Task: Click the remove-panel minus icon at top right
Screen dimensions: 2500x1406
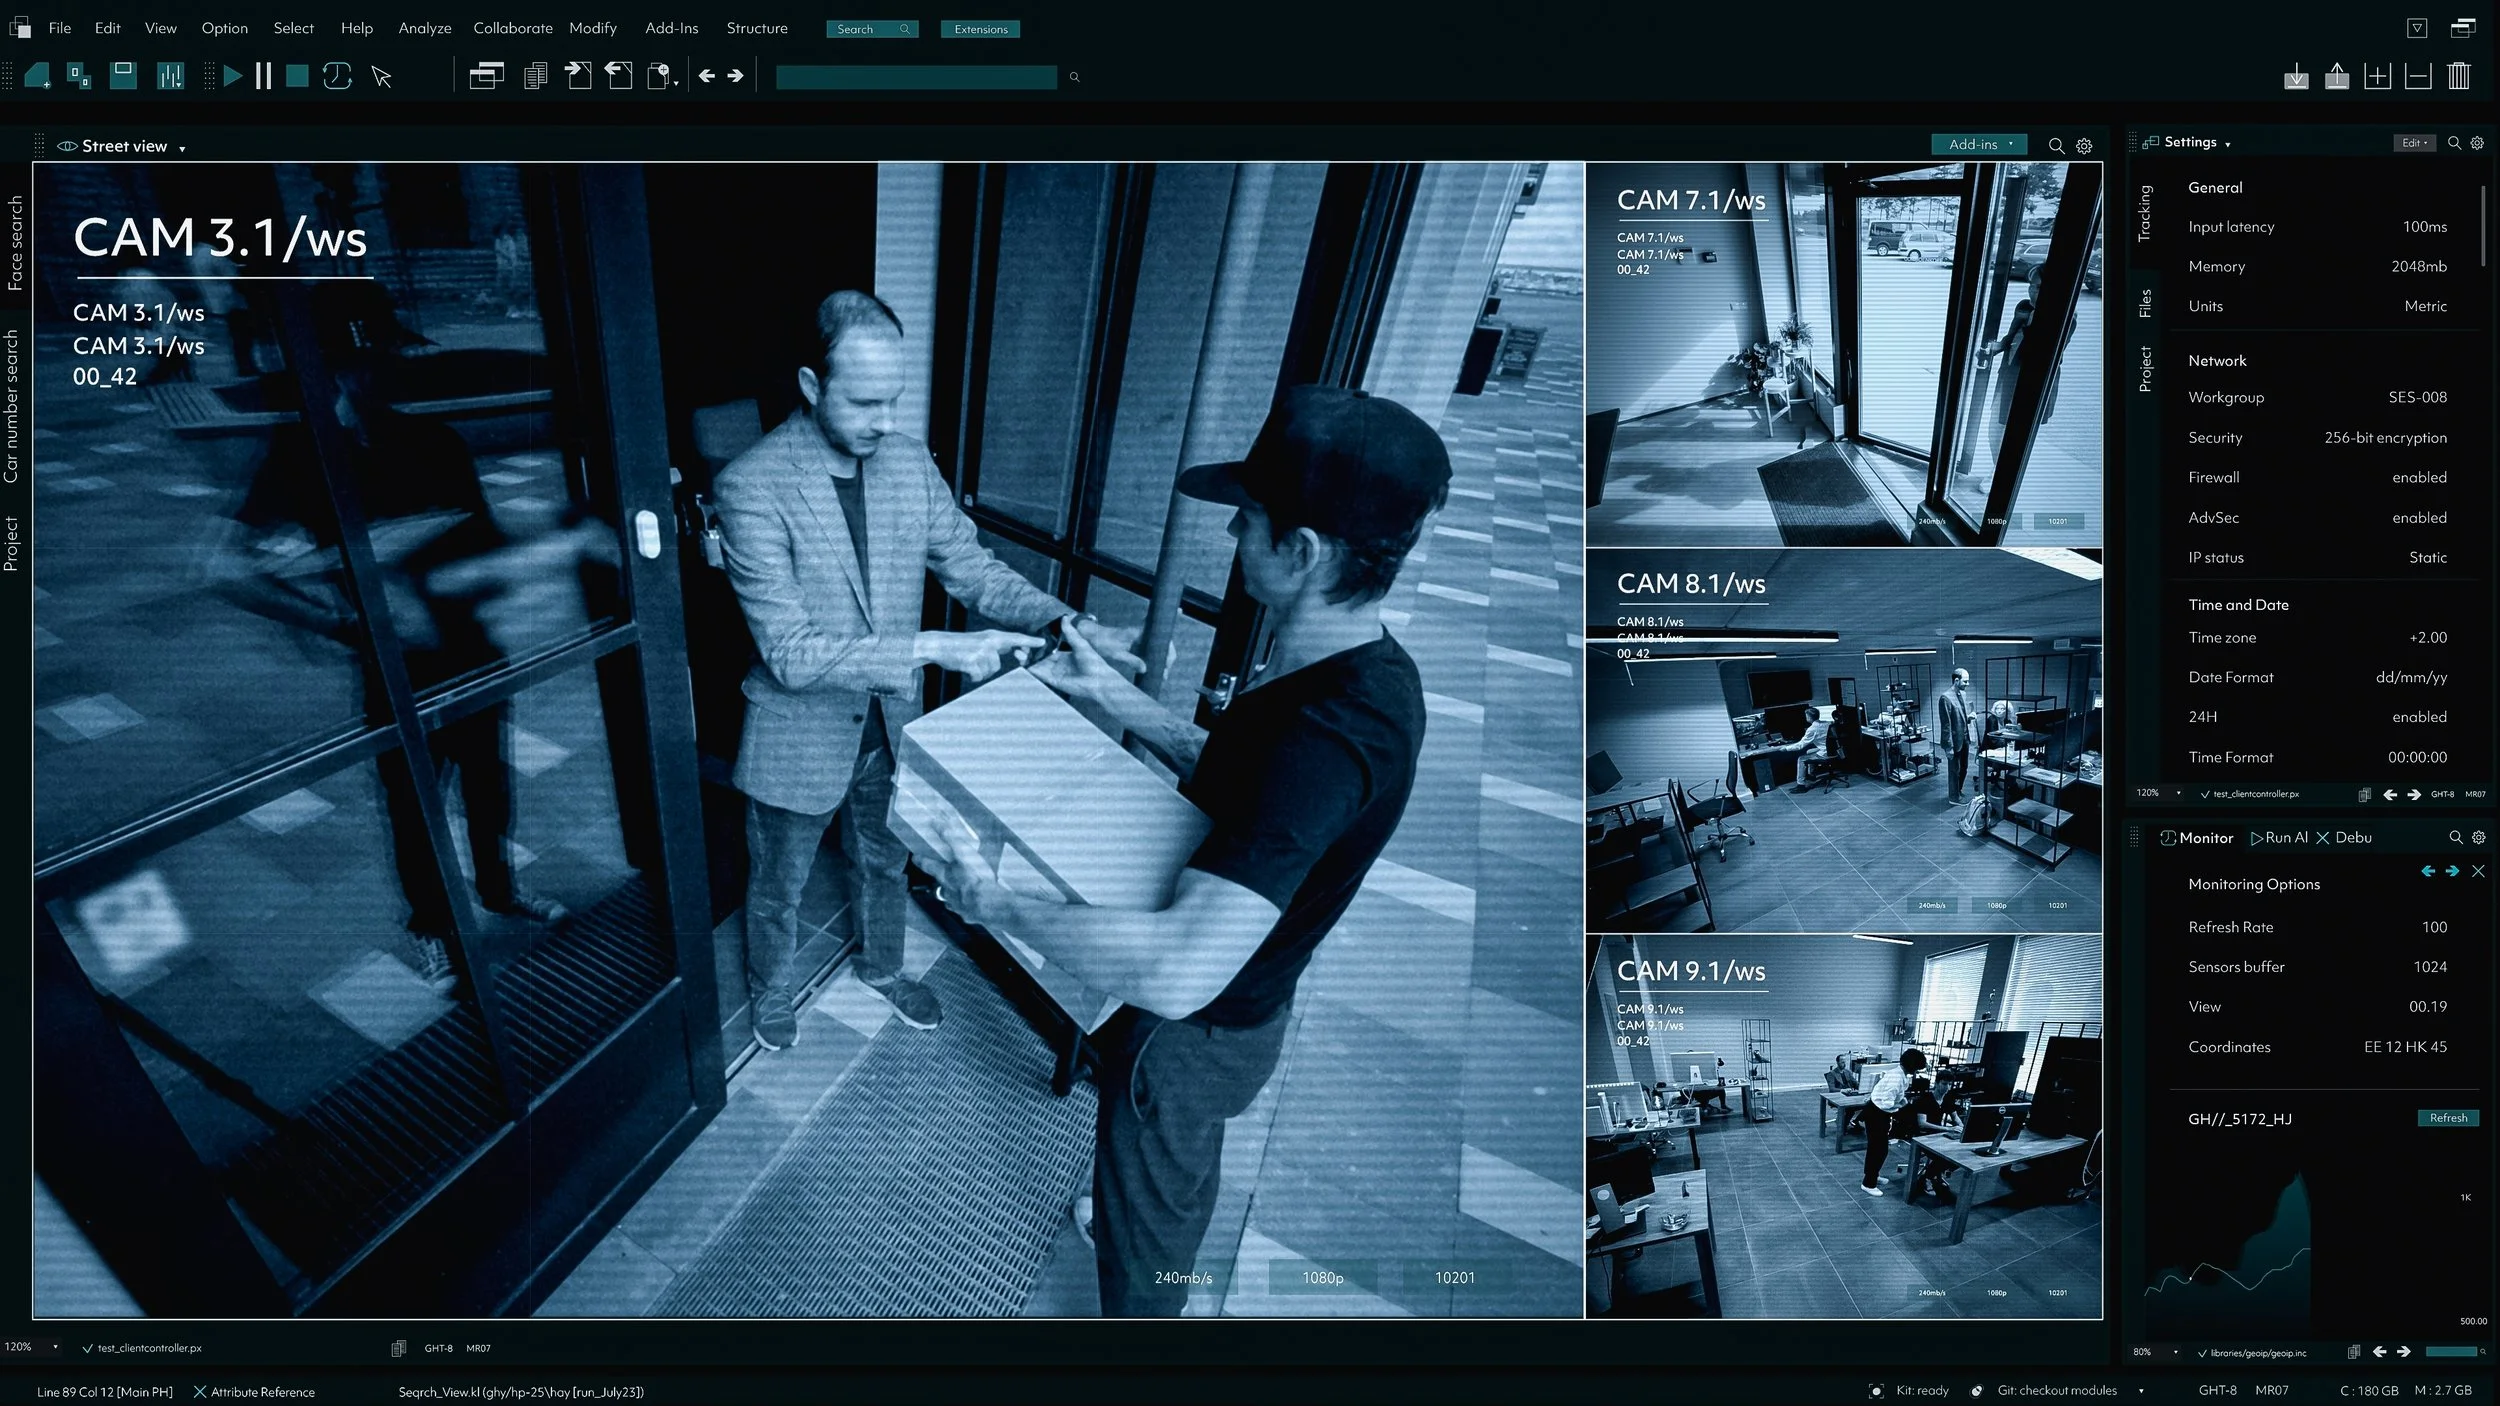Action: click(x=2418, y=76)
